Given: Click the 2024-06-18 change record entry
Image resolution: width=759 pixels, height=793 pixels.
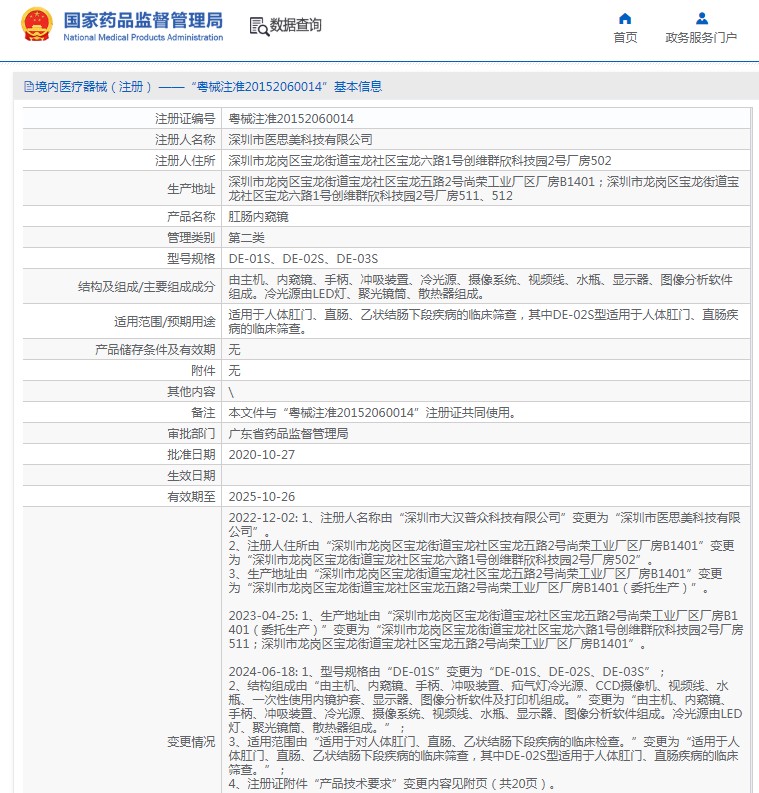Looking at the screenshot, I should point(485,728).
